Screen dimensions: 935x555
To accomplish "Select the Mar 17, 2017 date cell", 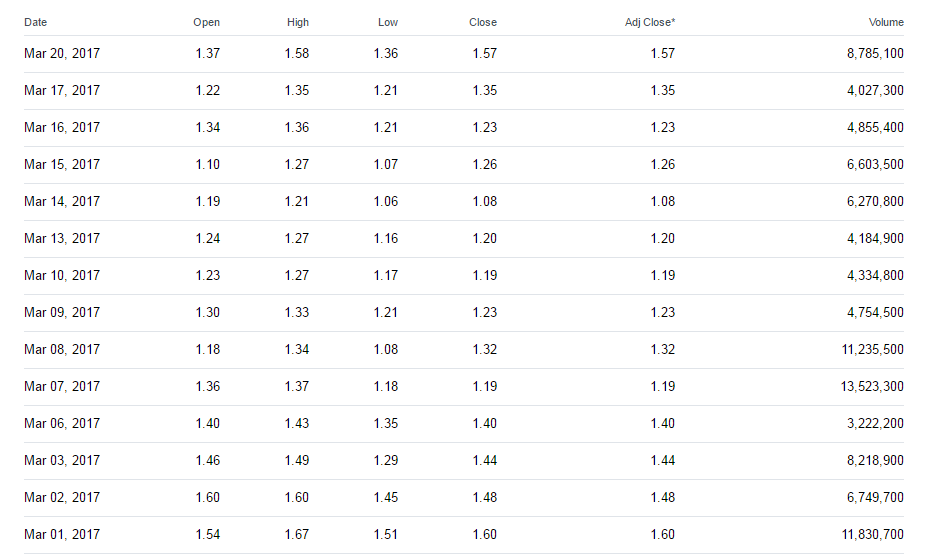I will pos(62,91).
